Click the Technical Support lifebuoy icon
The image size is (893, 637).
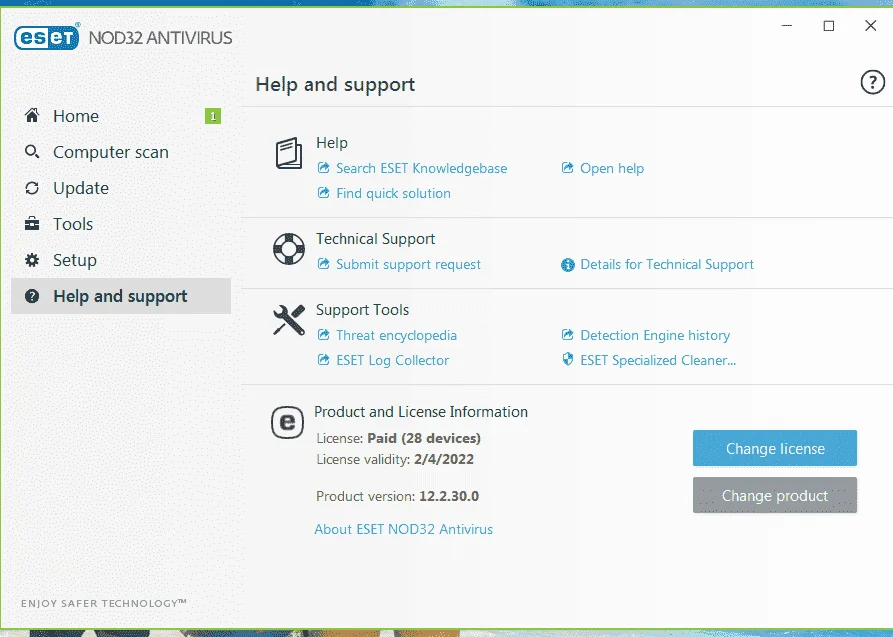pos(289,249)
